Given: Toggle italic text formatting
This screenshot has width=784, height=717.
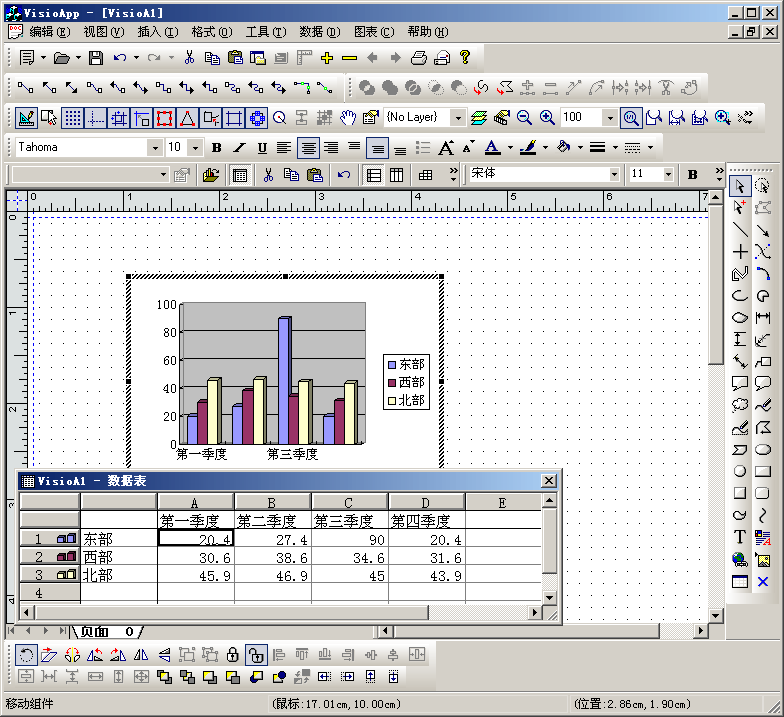Looking at the screenshot, I should point(239,148).
